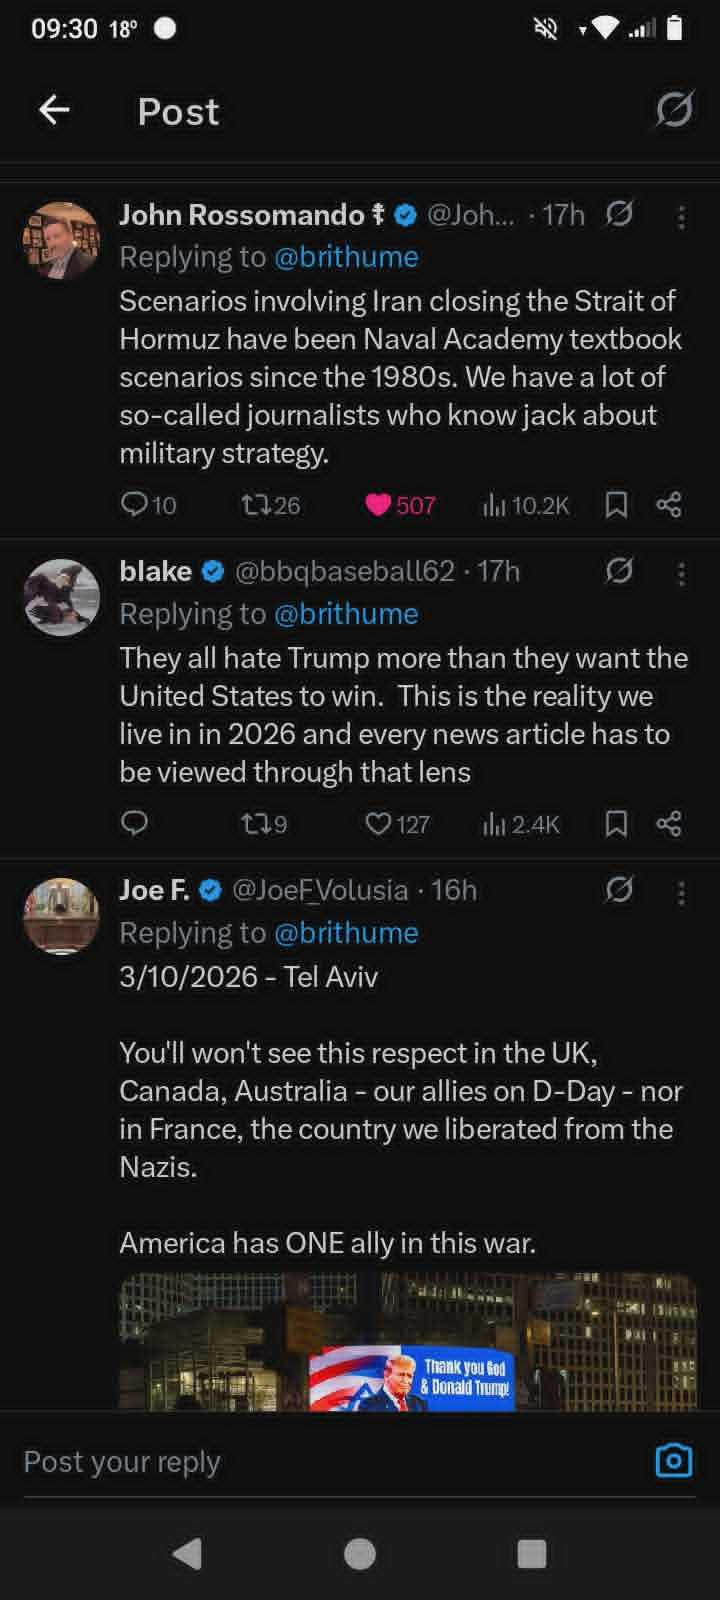Unlike John Rossomando's post with 507 likes
This screenshot has height=1600, width=720.
(378, 505)
